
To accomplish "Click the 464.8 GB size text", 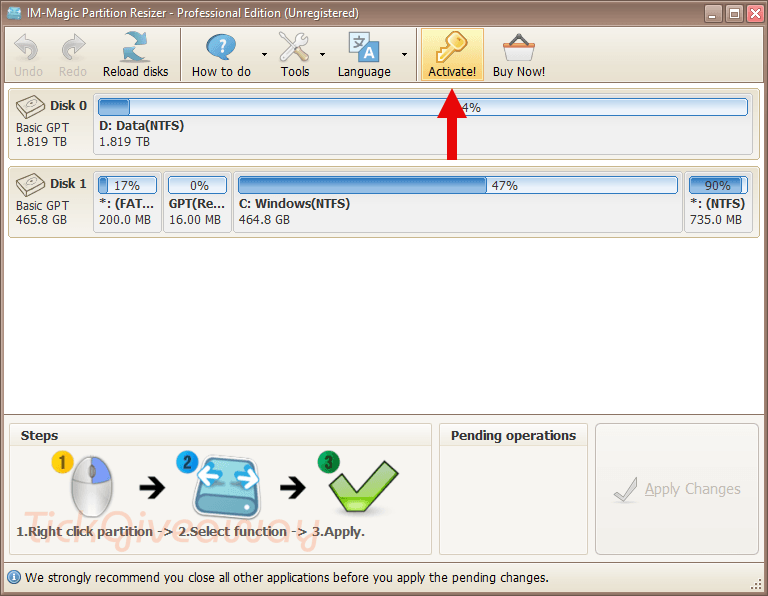I will (264, 220).
